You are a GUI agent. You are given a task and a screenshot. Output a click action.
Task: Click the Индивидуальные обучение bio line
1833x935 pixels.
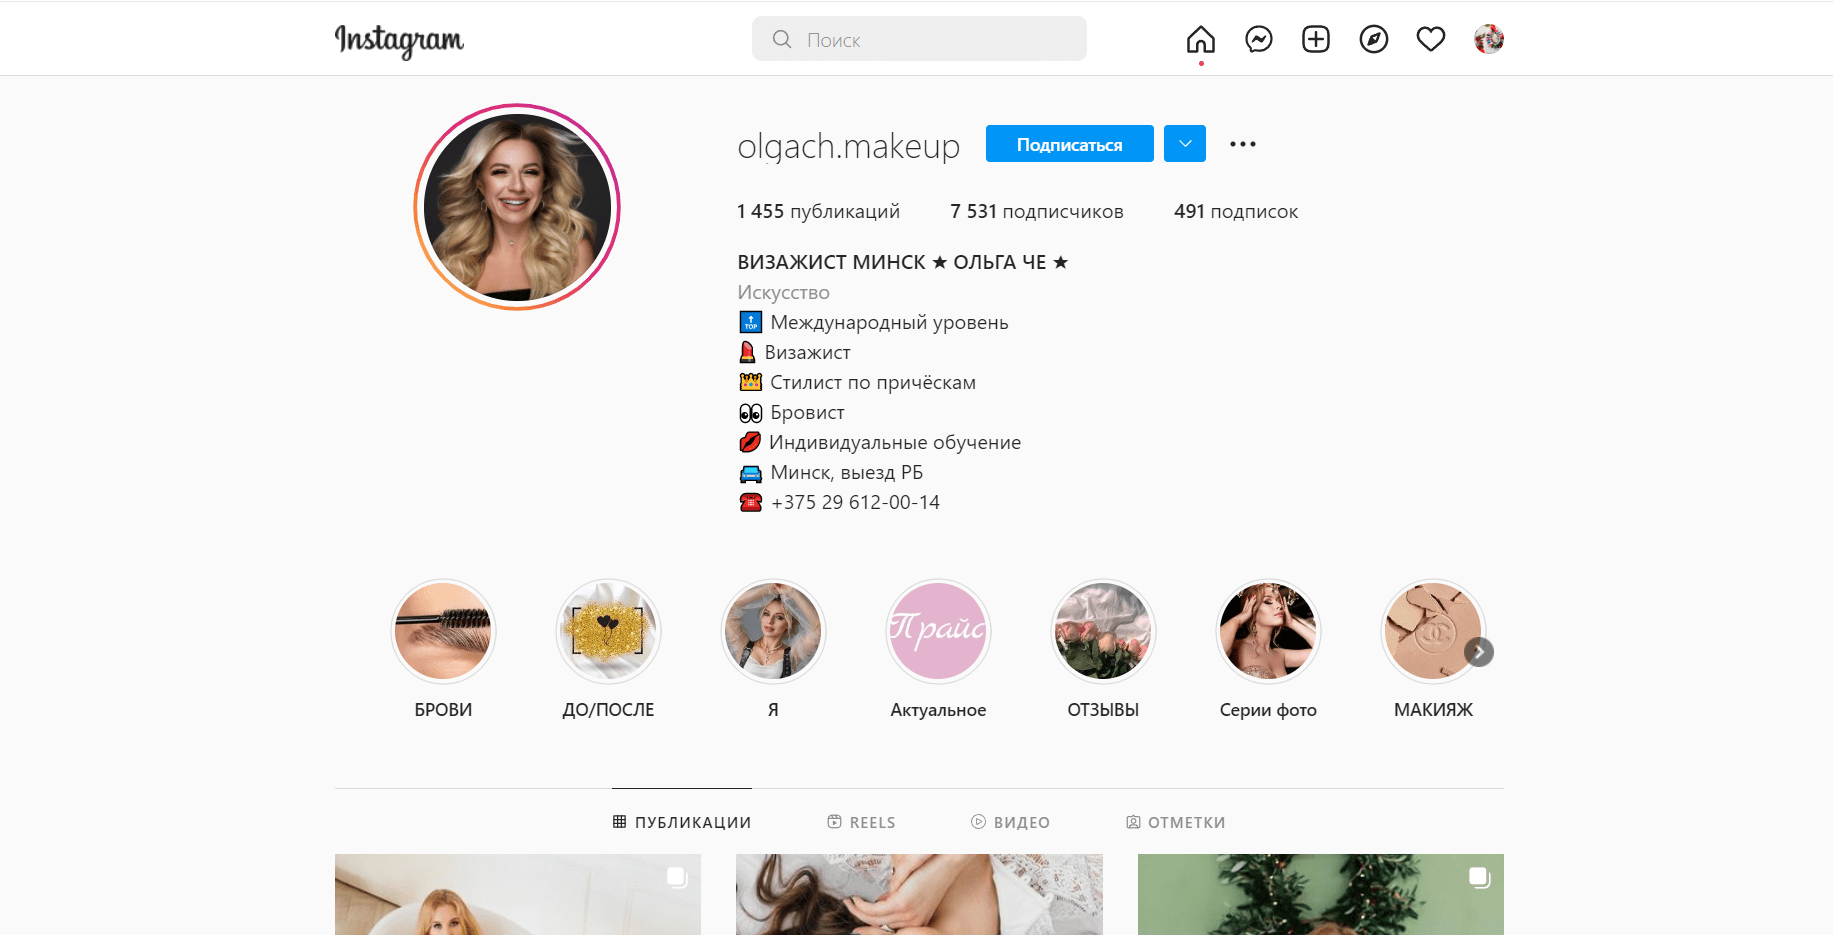tap(879, 442)
